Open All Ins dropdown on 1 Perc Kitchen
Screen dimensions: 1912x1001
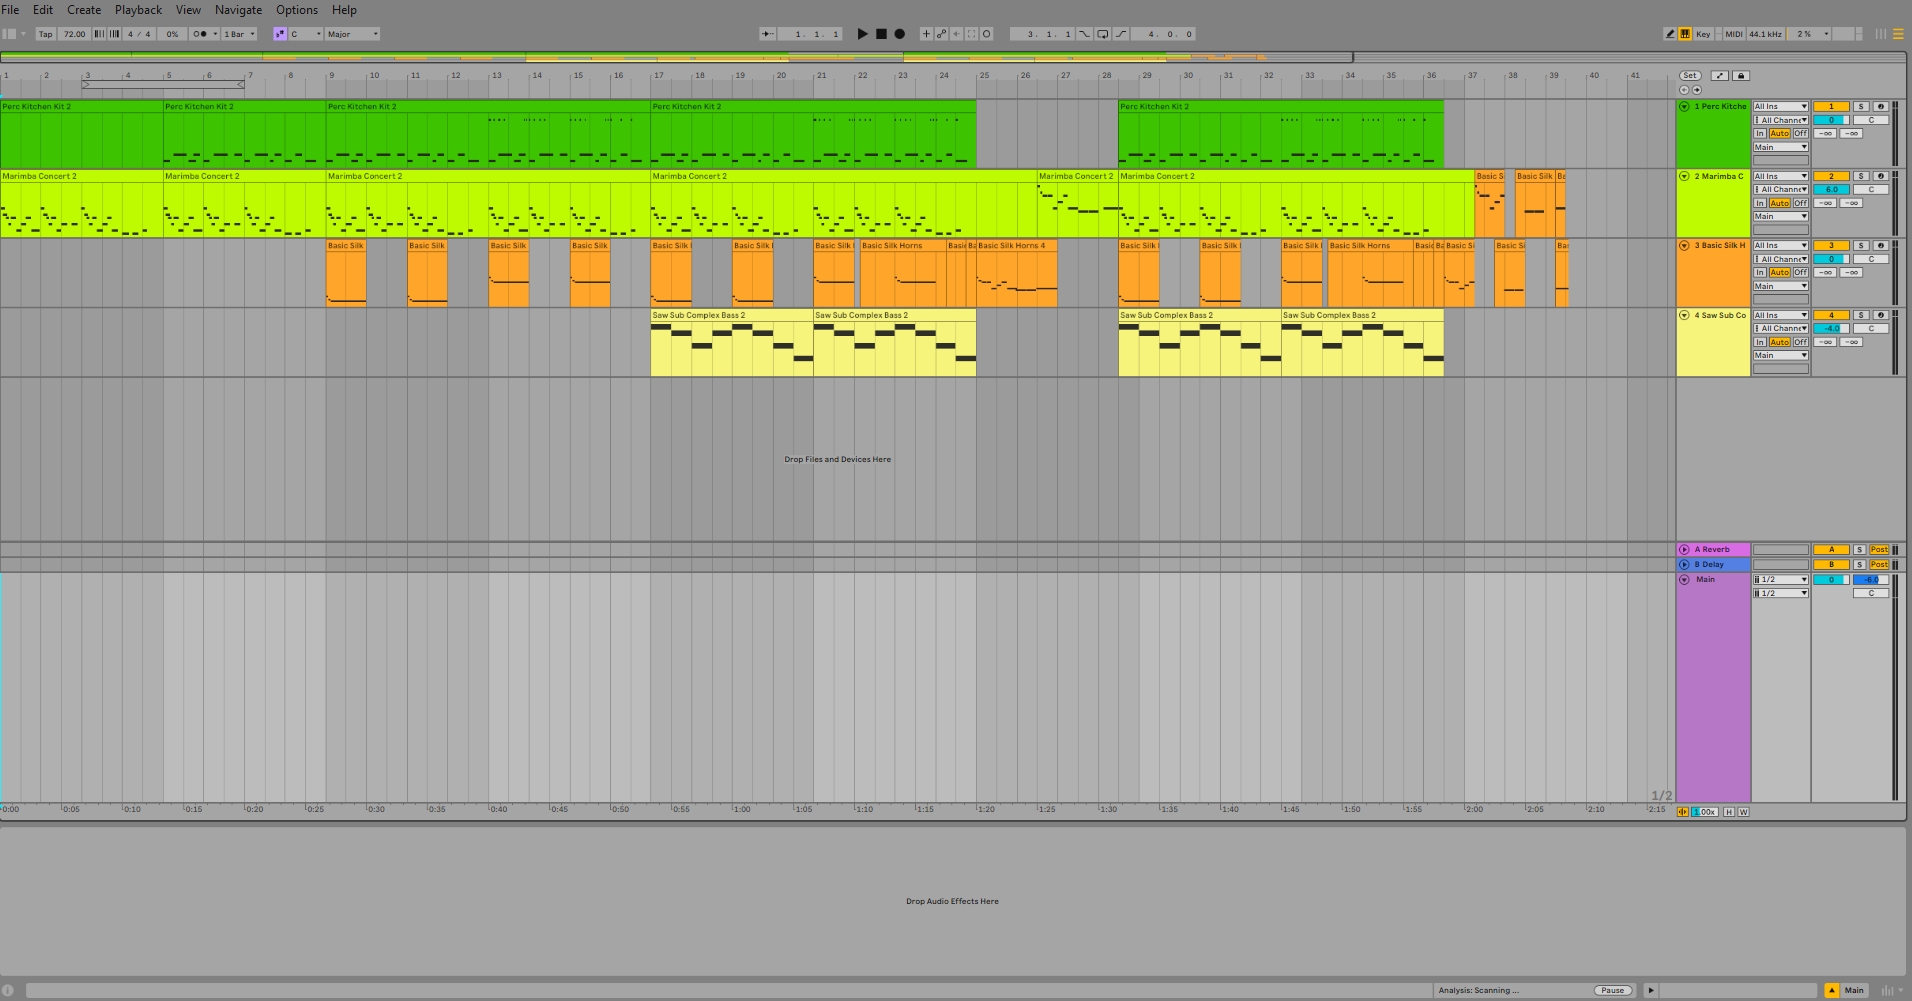(1781, 106)
